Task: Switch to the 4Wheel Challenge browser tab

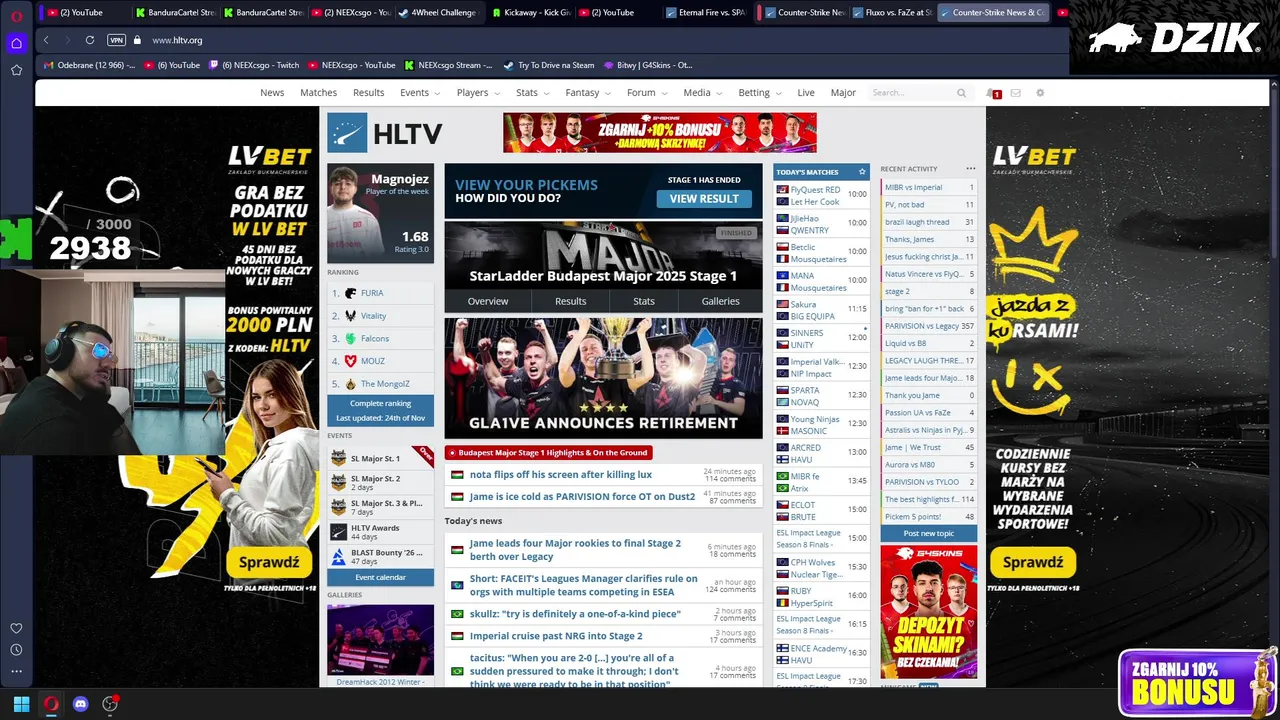Action: (438, 13)
